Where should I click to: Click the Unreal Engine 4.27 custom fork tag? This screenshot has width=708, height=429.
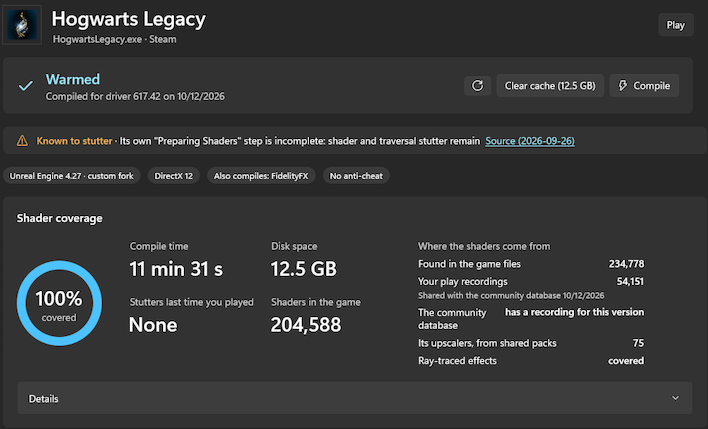pyautogui.click(x=71, y=176)
